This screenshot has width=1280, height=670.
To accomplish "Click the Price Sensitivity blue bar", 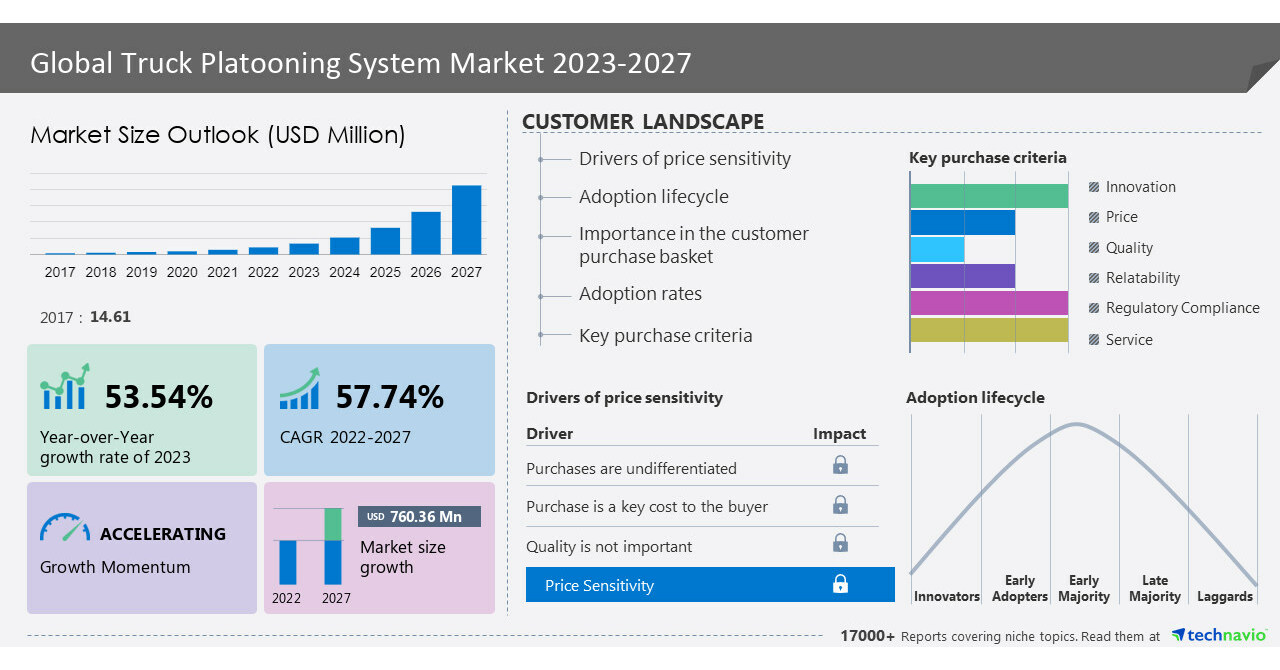I will coord(710,585).
